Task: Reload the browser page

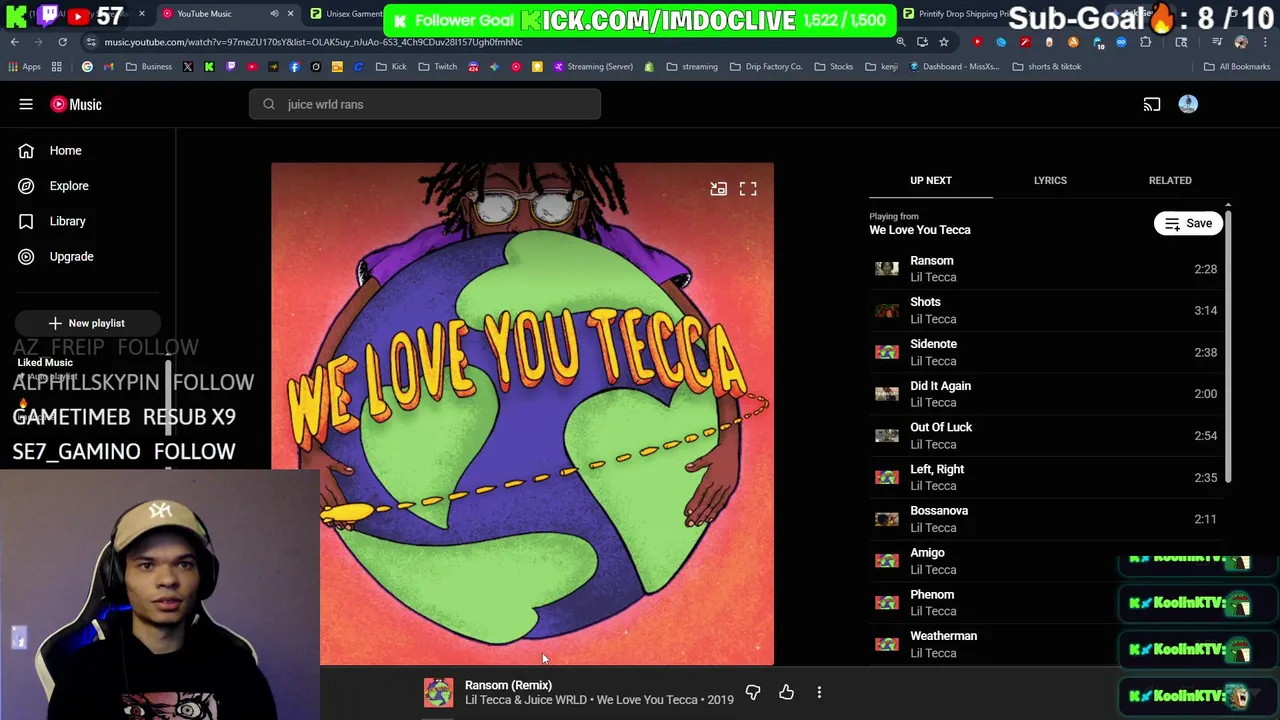Action: 62,42
